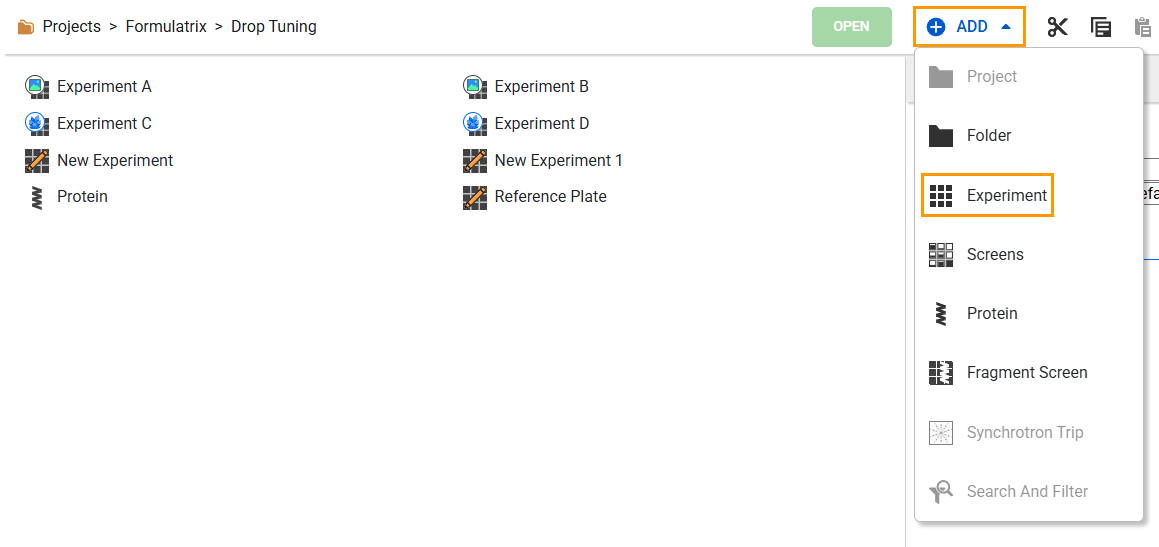Go to Projects in breadcrumb path

[72, 27]
